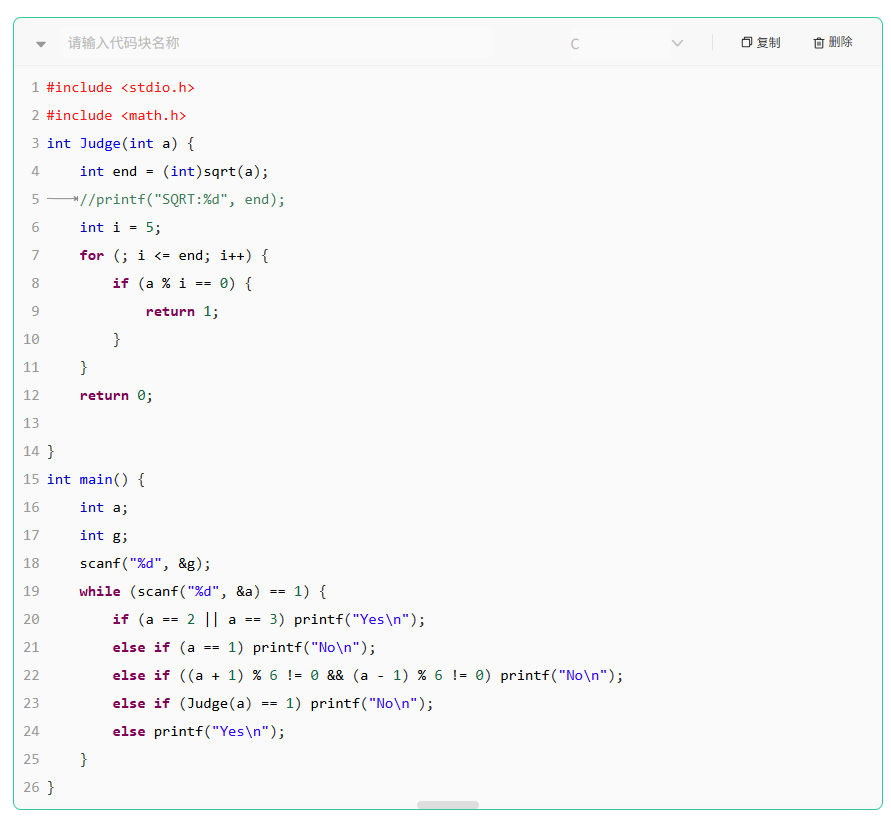Click line "if (a % i == 0) {"
The image size is (891, 823).
point(182,283)
